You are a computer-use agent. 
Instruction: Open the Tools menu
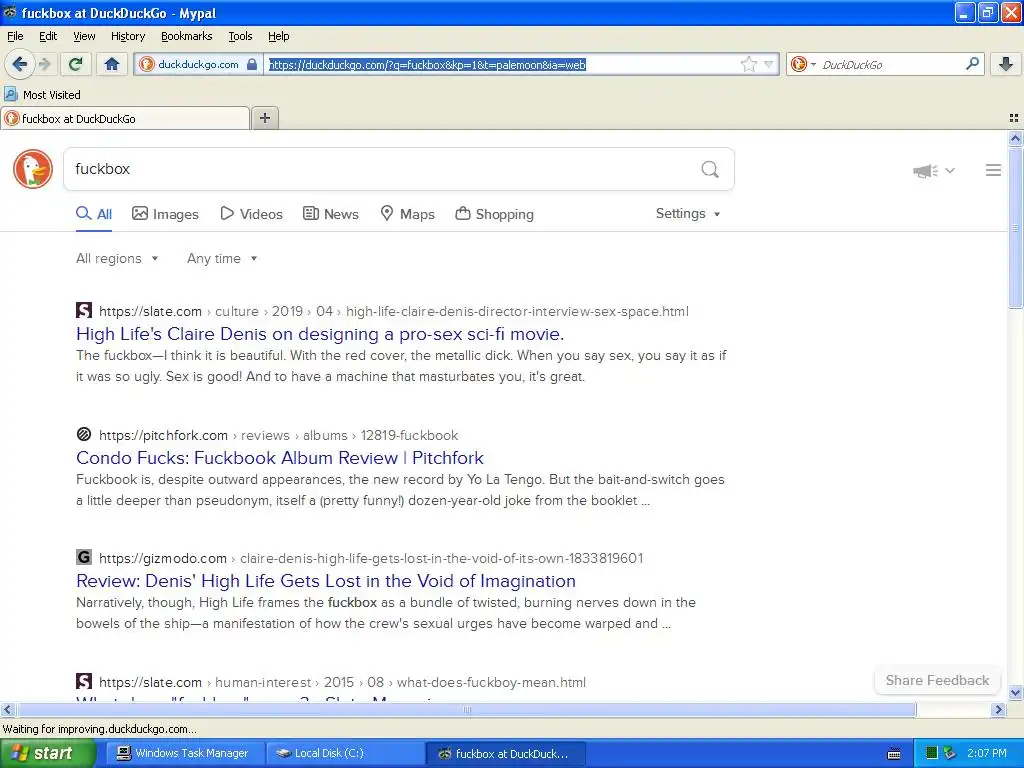click(240, 36)
